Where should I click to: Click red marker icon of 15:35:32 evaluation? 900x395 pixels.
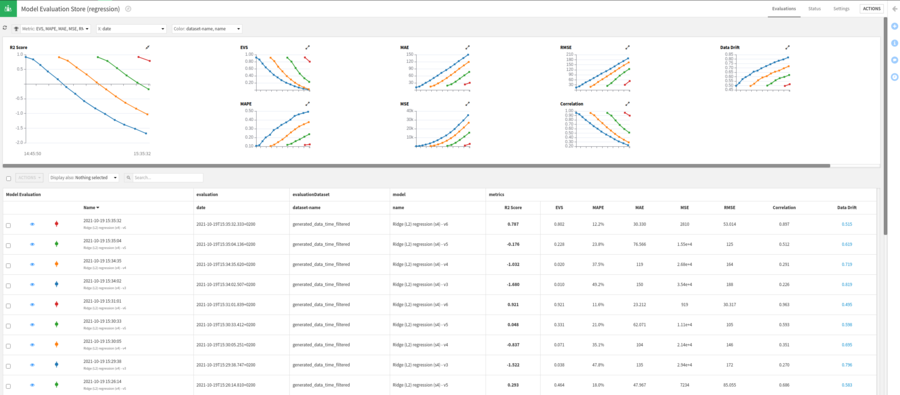56,224
